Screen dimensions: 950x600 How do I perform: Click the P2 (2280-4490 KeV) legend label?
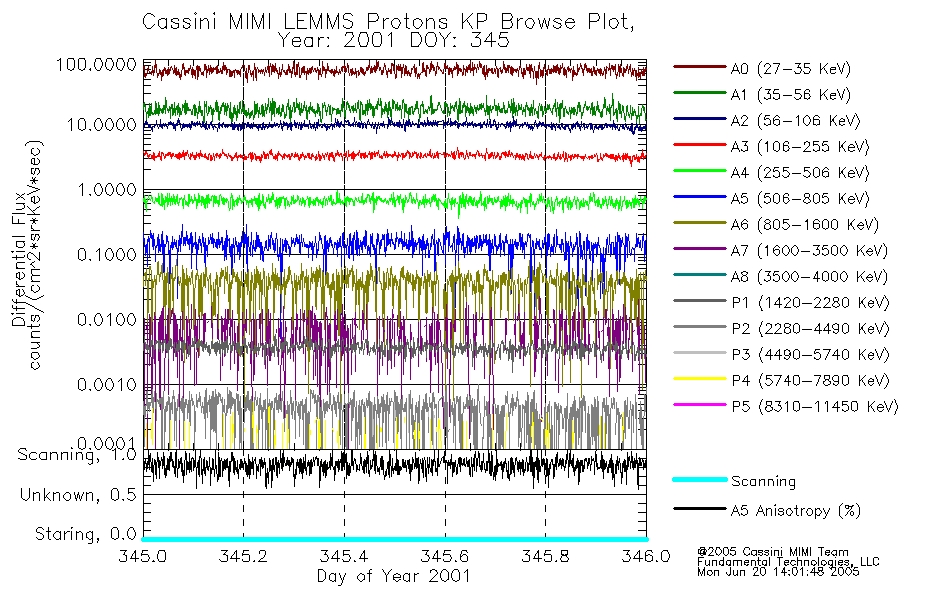click(x=810, y=329)
